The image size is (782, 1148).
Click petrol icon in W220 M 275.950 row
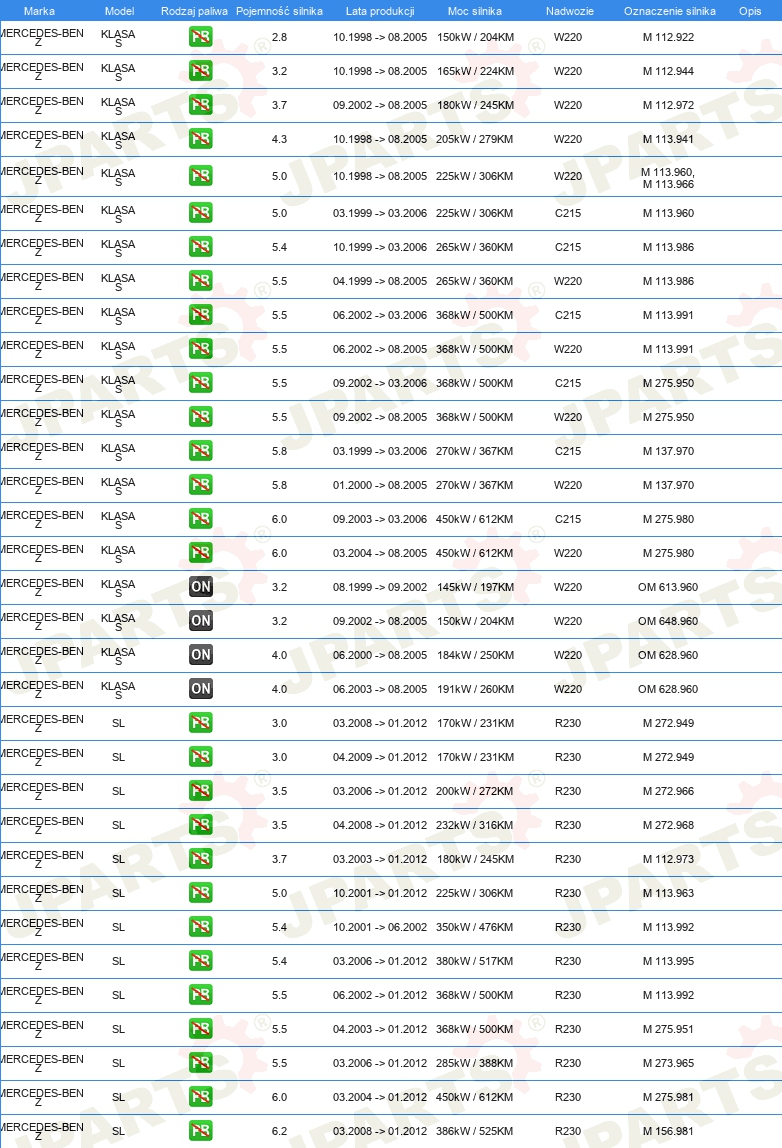(201, 417)
